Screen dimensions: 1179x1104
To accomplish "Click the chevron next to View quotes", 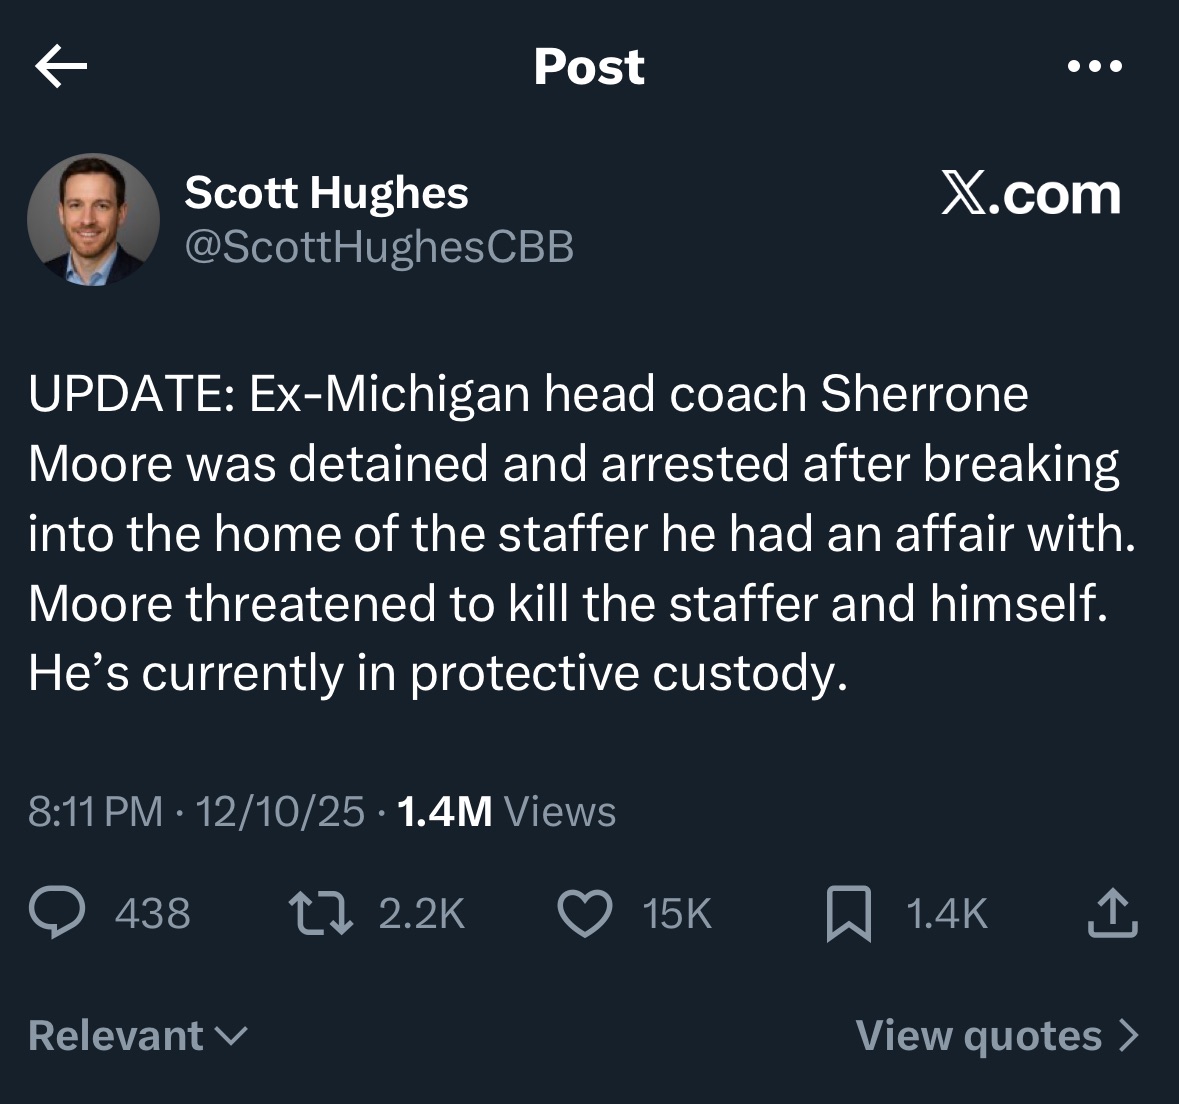I will point(1128,1035).
